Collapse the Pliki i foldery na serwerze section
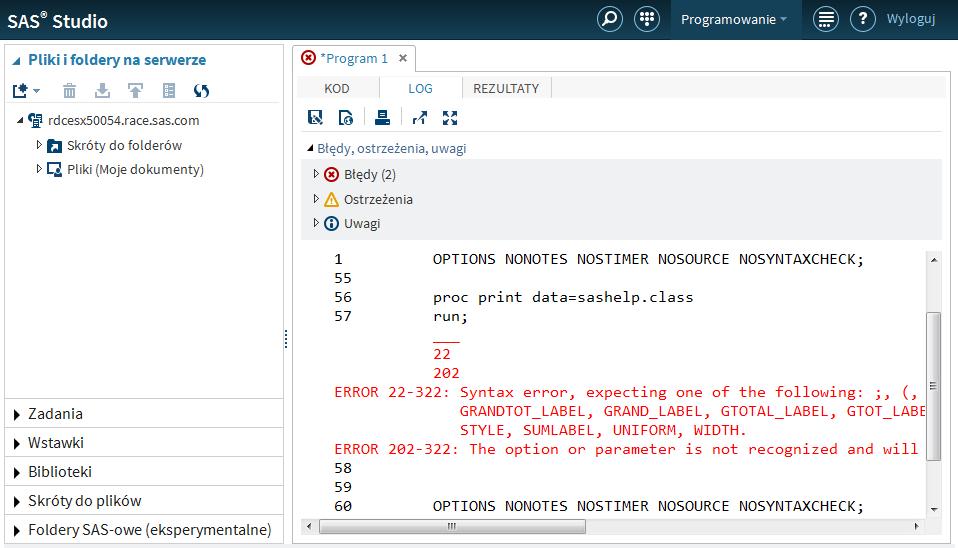This screenshot has width=958, height=548. point(16,60)
